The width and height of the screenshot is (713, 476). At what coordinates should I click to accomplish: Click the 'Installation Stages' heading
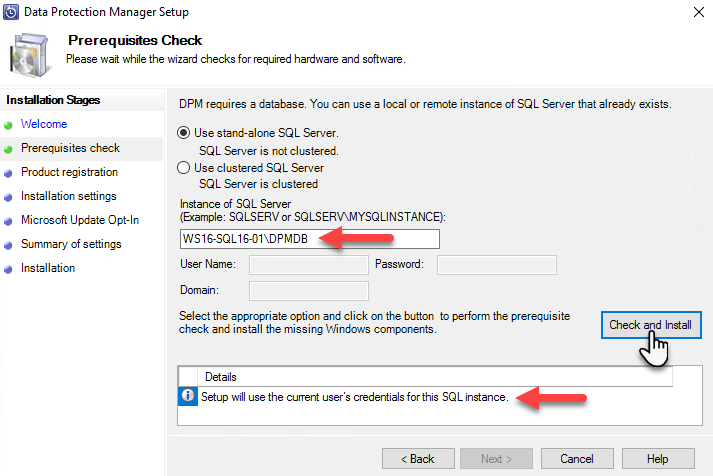point(53,100)
